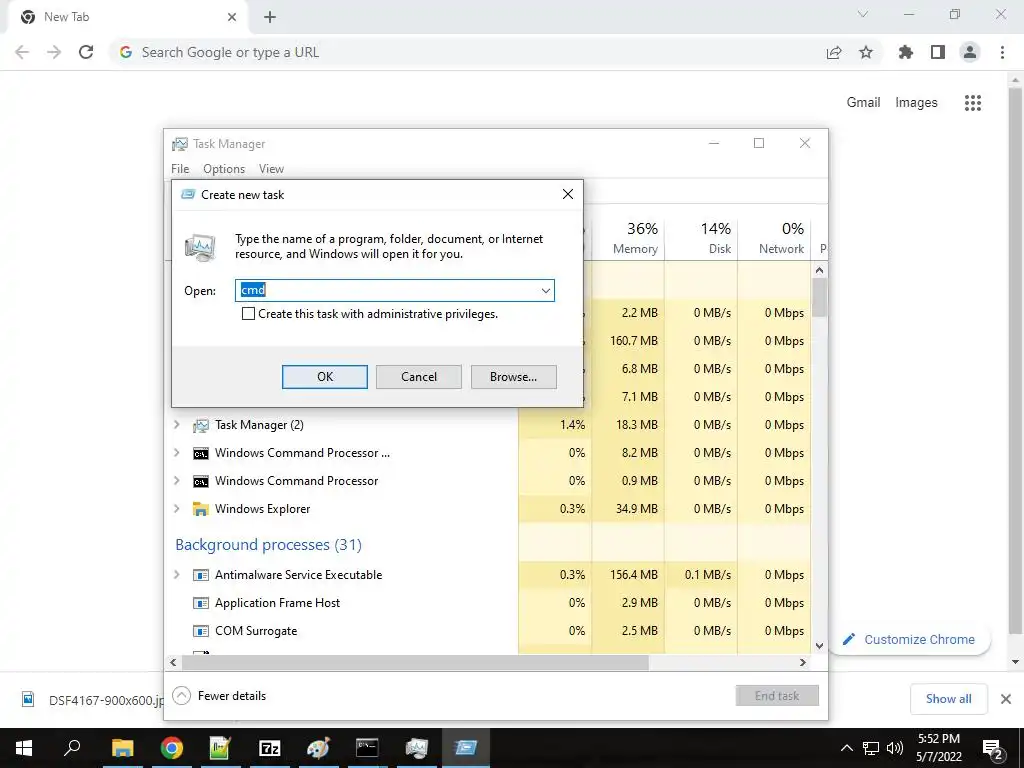Expand the Windows Explorer row

(x=176, y=509)
